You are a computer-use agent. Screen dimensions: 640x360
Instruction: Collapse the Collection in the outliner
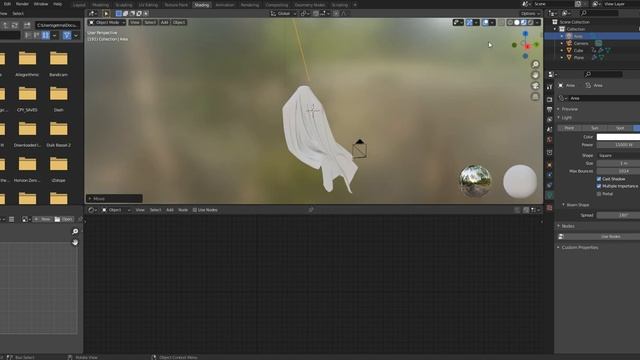coord(555,29)
